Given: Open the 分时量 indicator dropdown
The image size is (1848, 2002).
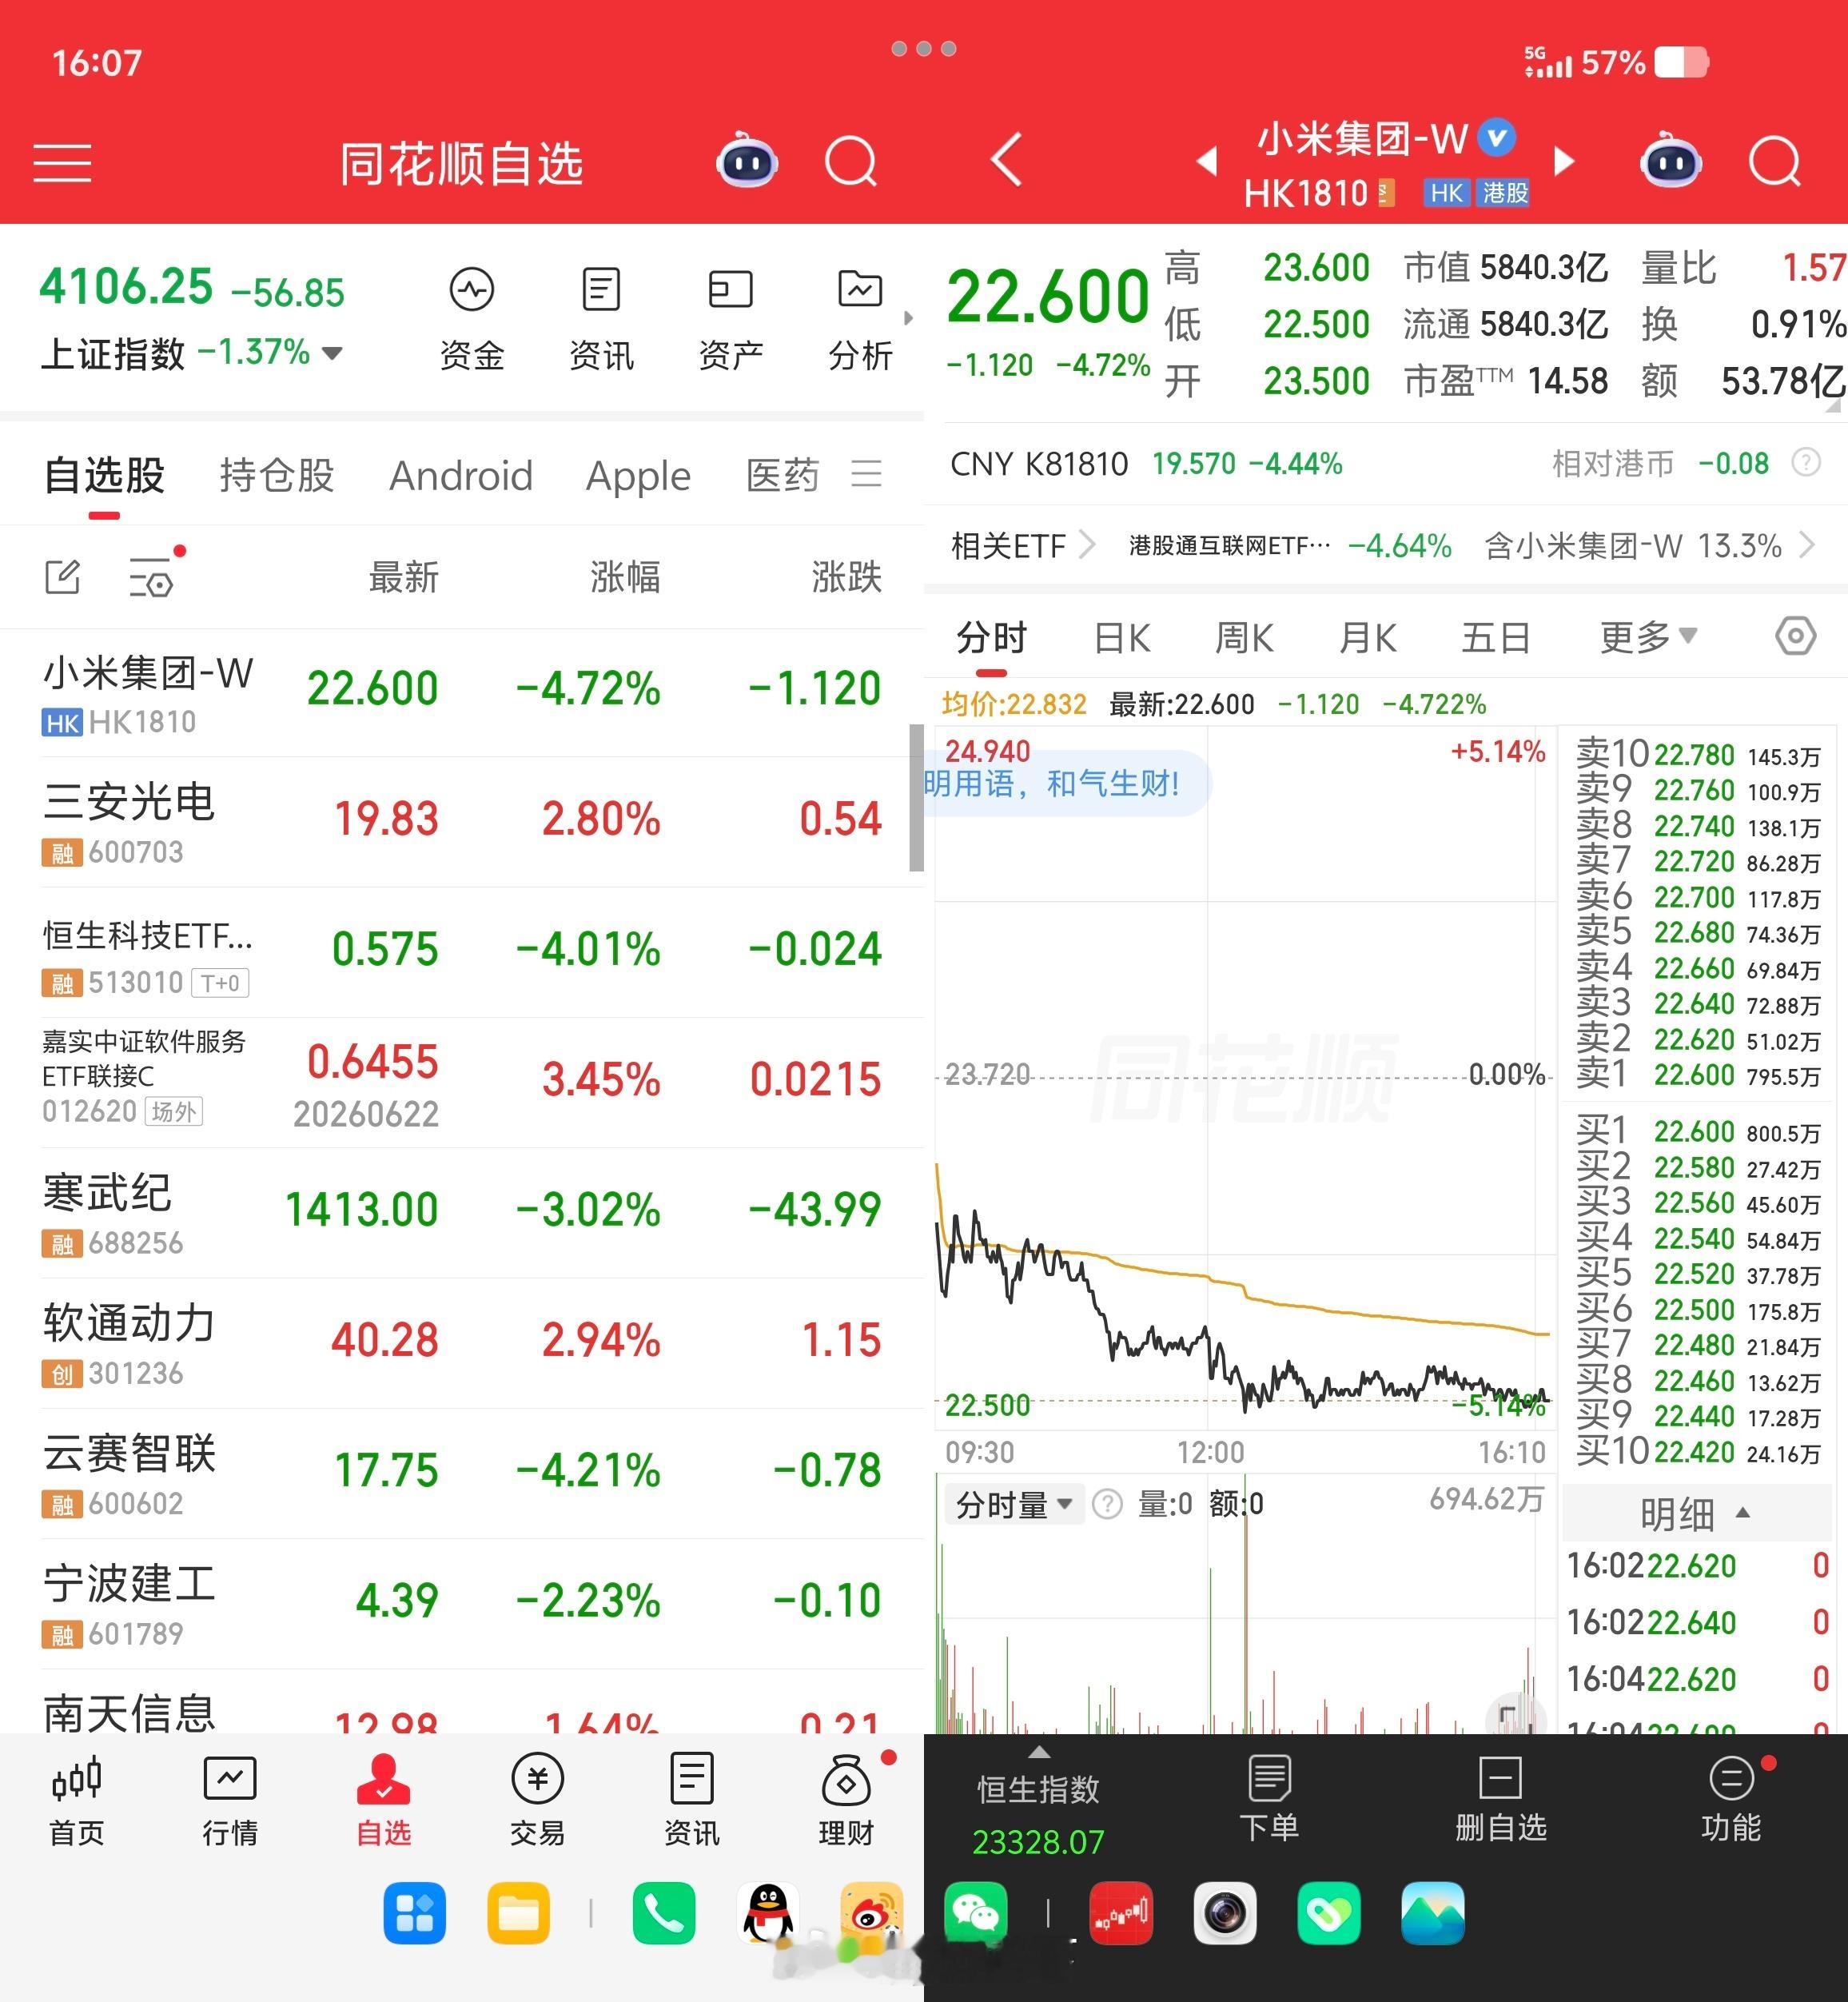Looking at the screenshot, I should click(1014, 1504).
